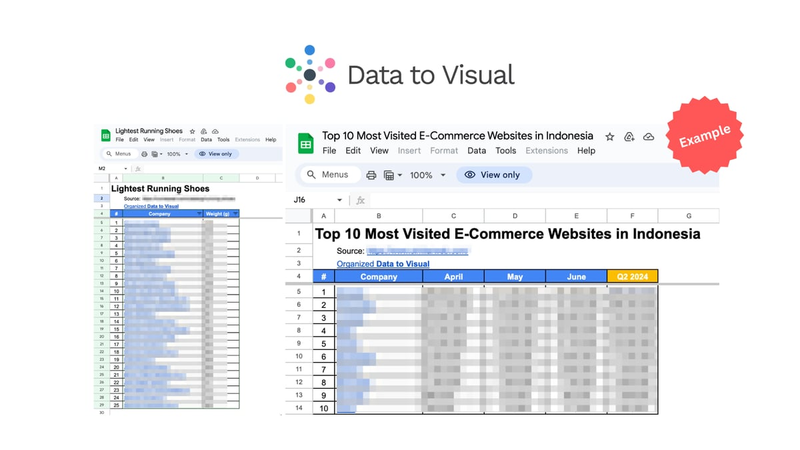Viewport: 800px width, 450px height.
Task: Open Extensions menu in Indonesia sheet
Action: [546, 151]
